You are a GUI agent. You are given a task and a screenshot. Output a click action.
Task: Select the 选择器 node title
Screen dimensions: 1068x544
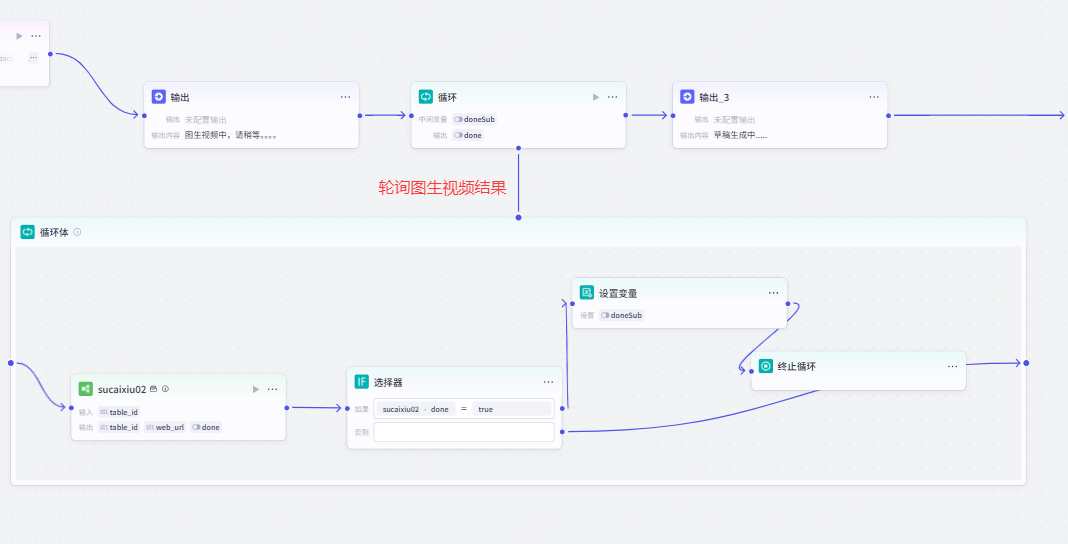point(388,383)
